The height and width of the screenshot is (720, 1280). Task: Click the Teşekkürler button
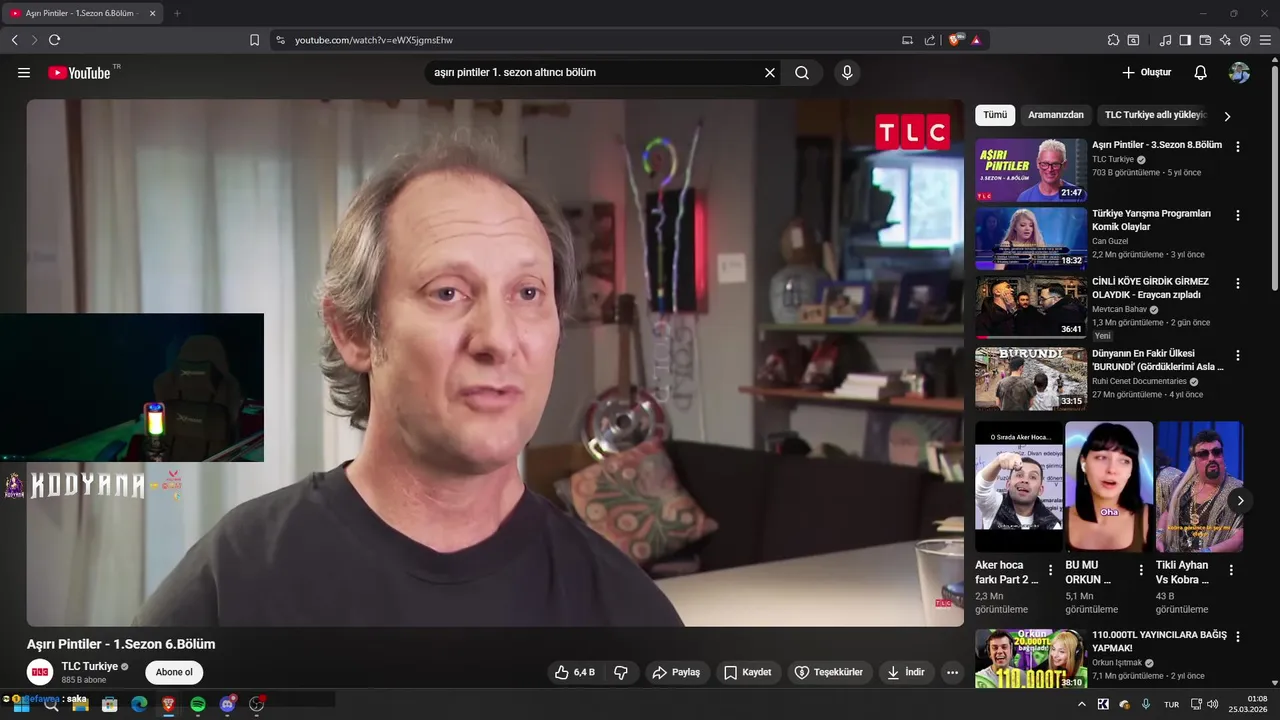[x=829, y=672]
